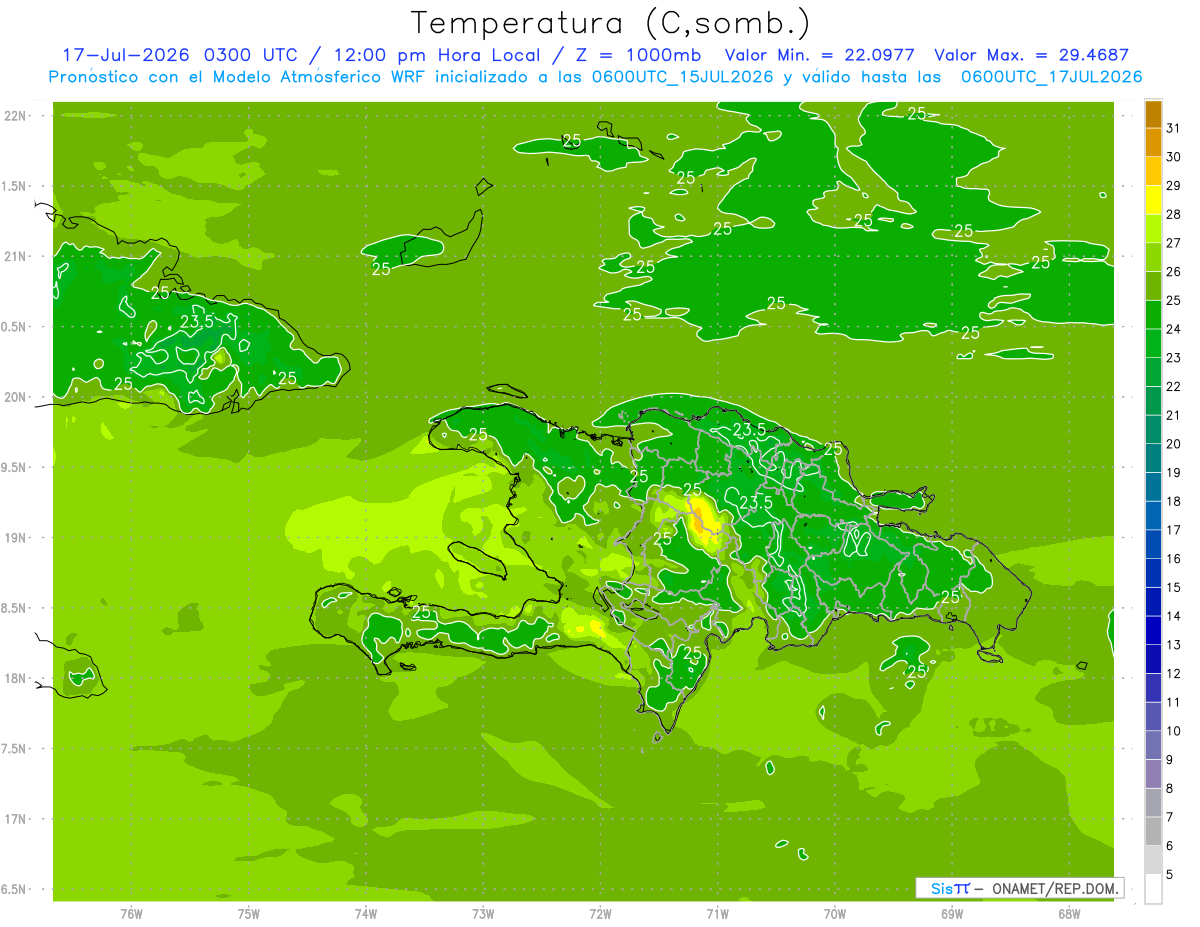
Task: Click legend value '6'
Action: [1170, 846]
